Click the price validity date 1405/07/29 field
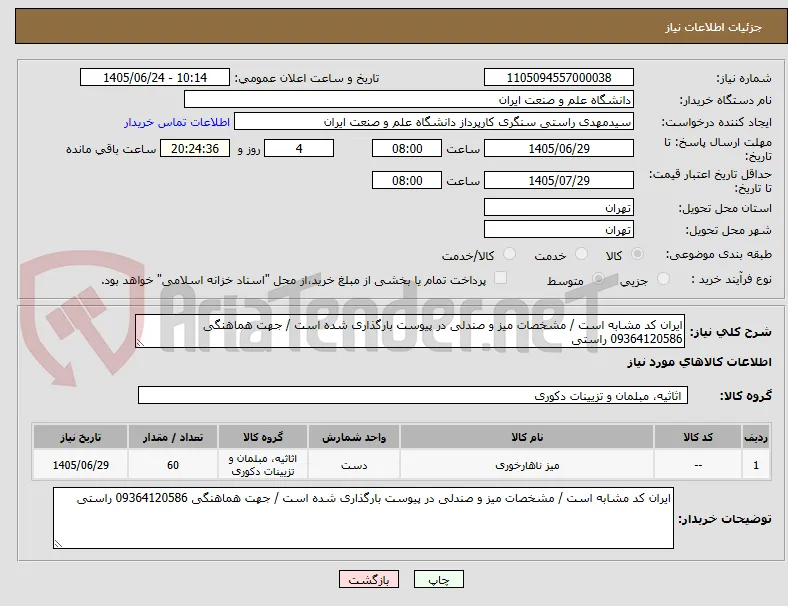788x606 pixels. coord(559,180)
